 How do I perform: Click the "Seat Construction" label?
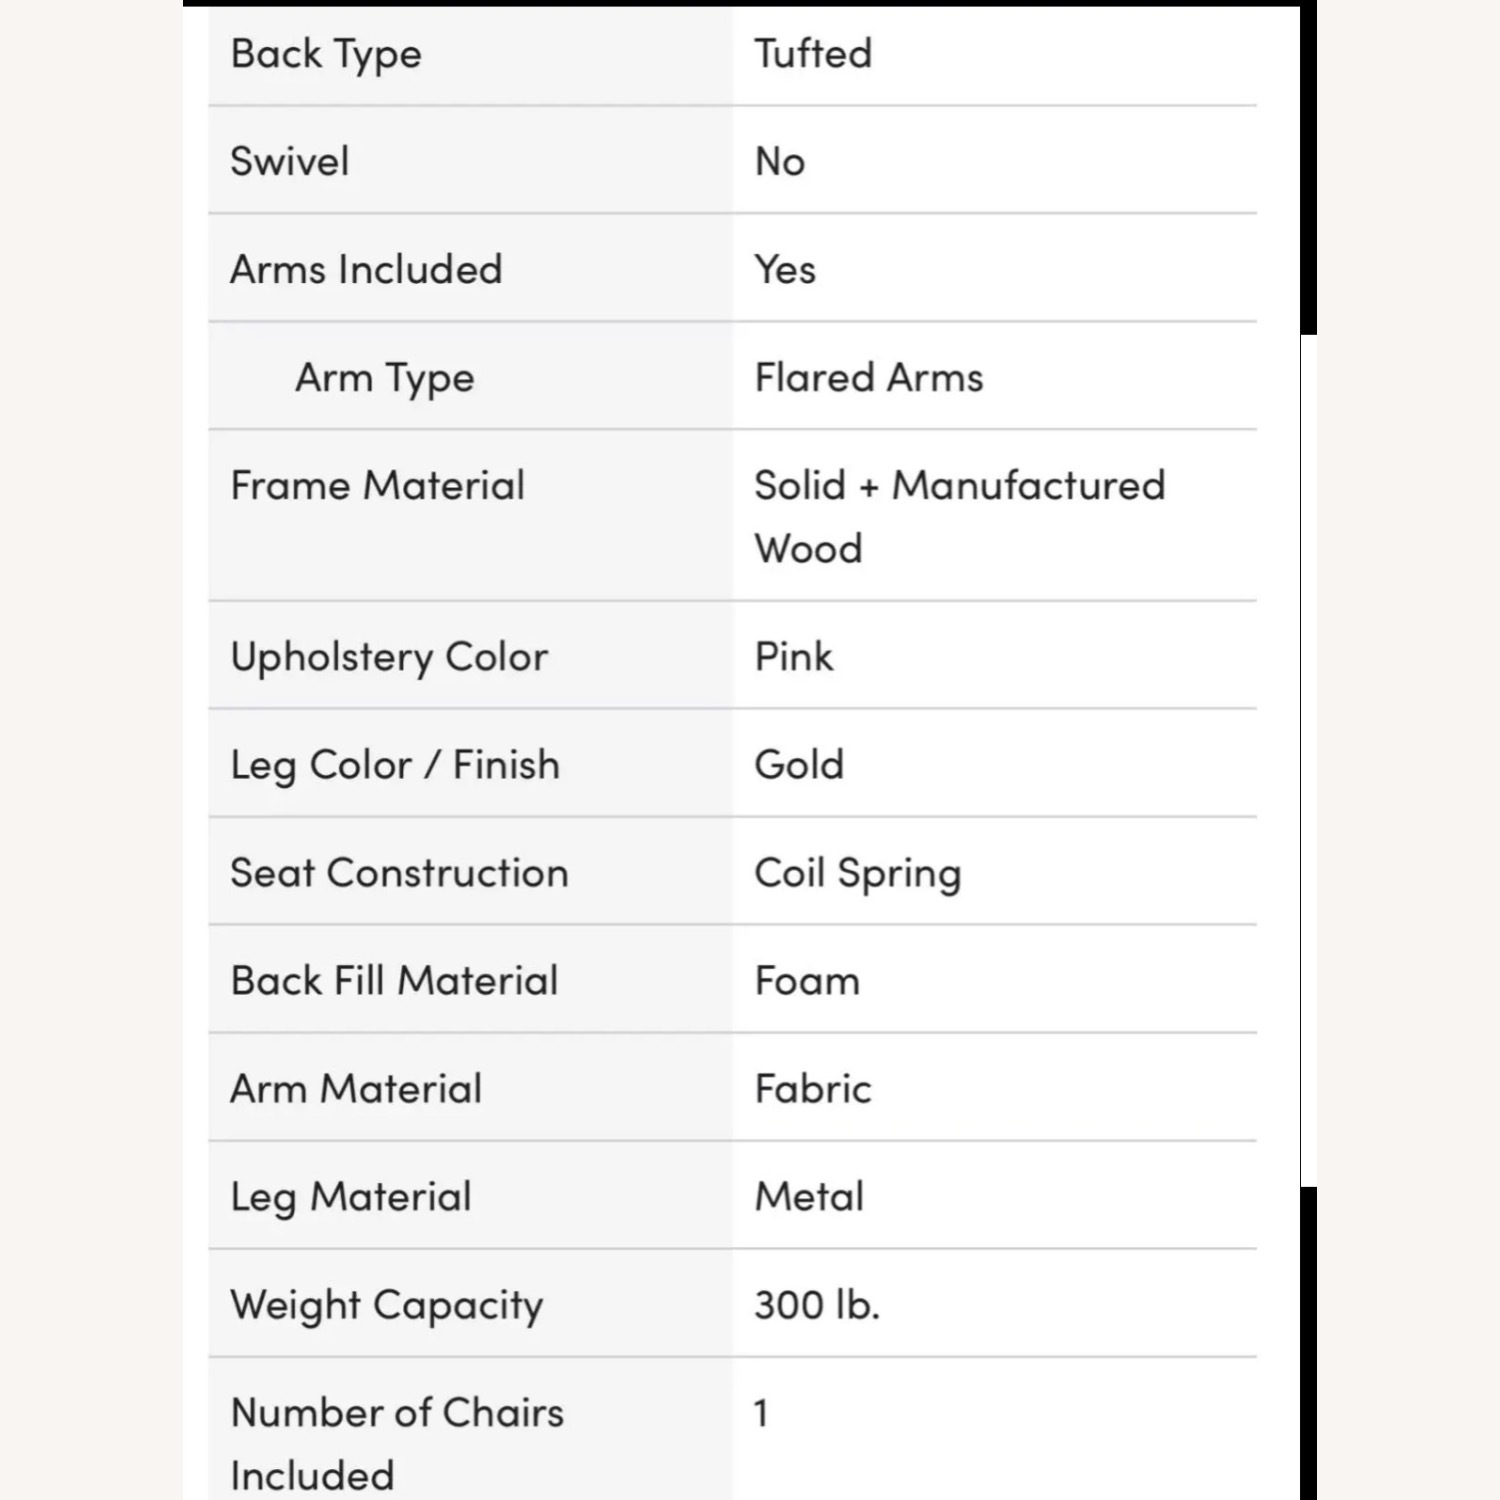[x=399, y=873]
